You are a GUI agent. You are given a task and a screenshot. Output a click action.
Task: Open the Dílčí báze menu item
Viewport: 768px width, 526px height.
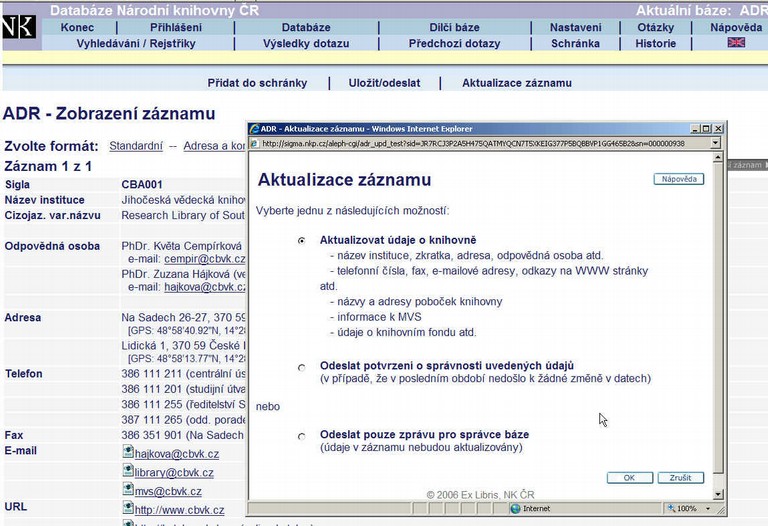(455, 27)
